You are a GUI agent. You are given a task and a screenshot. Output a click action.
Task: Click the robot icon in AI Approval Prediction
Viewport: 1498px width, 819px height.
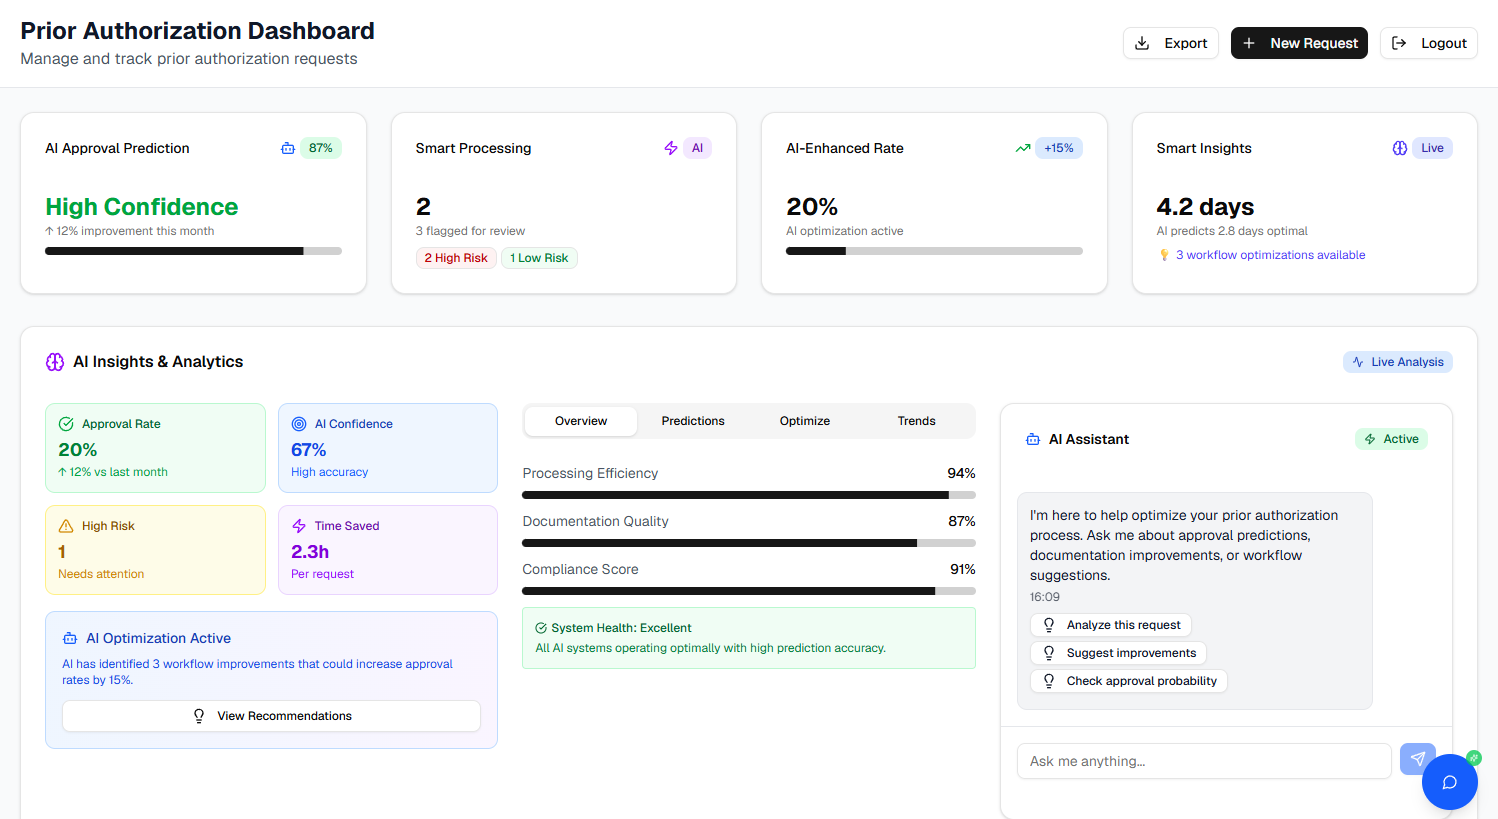(x=288, y=148)
